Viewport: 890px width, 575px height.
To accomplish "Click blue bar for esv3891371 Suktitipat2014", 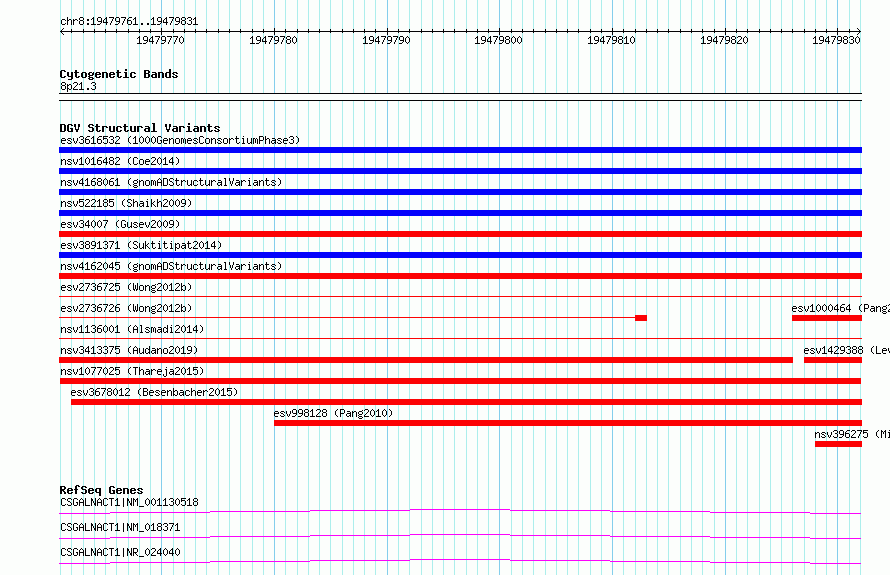I will click(460, 255).
